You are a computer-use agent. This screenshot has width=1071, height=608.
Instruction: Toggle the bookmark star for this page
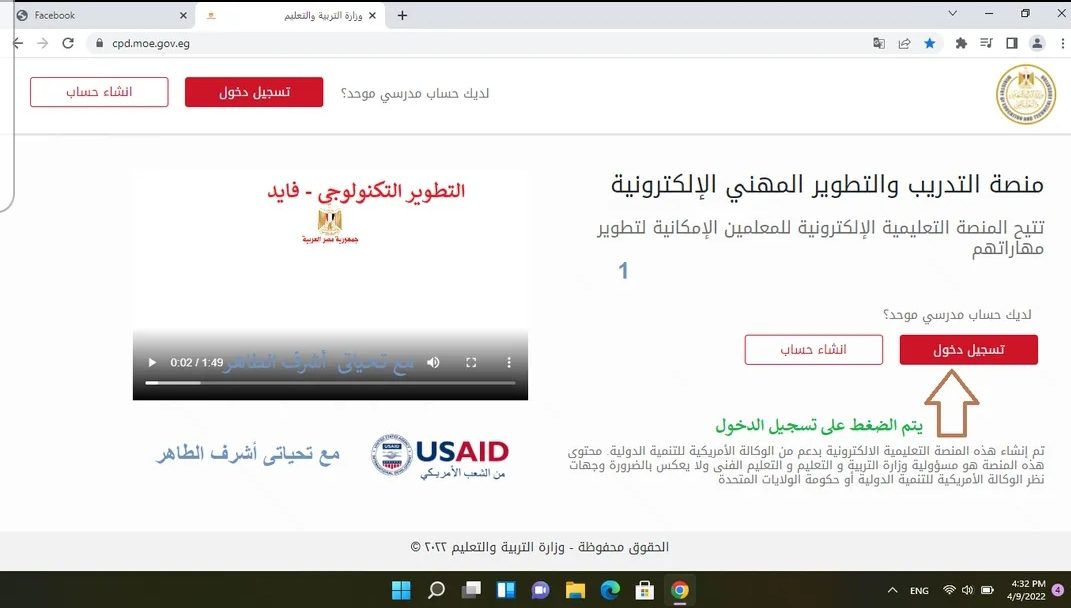930,43
